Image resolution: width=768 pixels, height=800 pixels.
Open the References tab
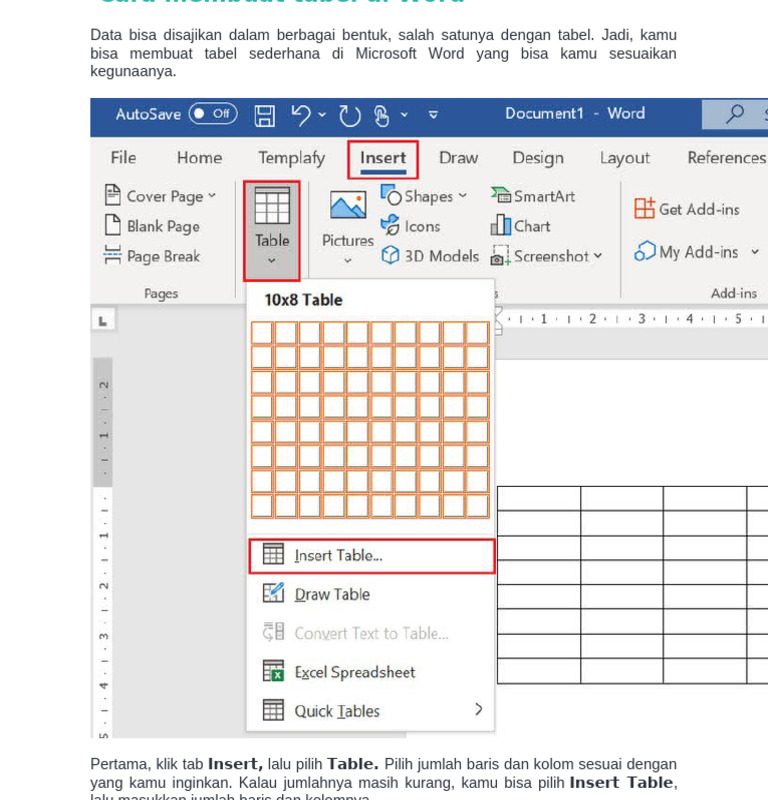pyautogui.click(x=727, y=158)
